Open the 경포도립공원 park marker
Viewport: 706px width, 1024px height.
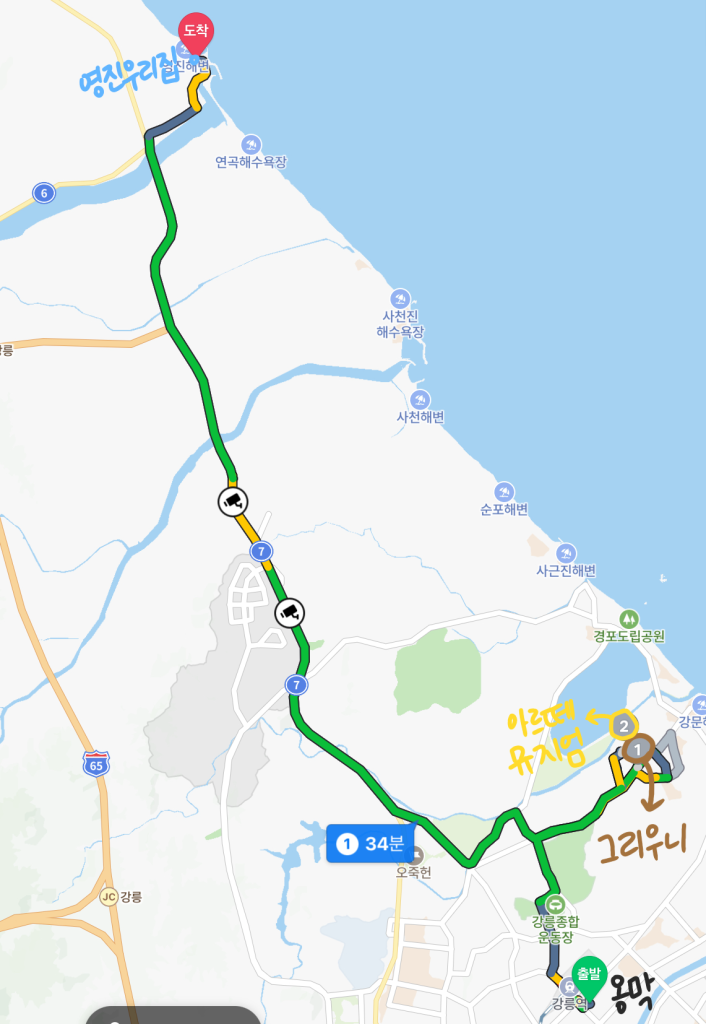tap(629, 618)
